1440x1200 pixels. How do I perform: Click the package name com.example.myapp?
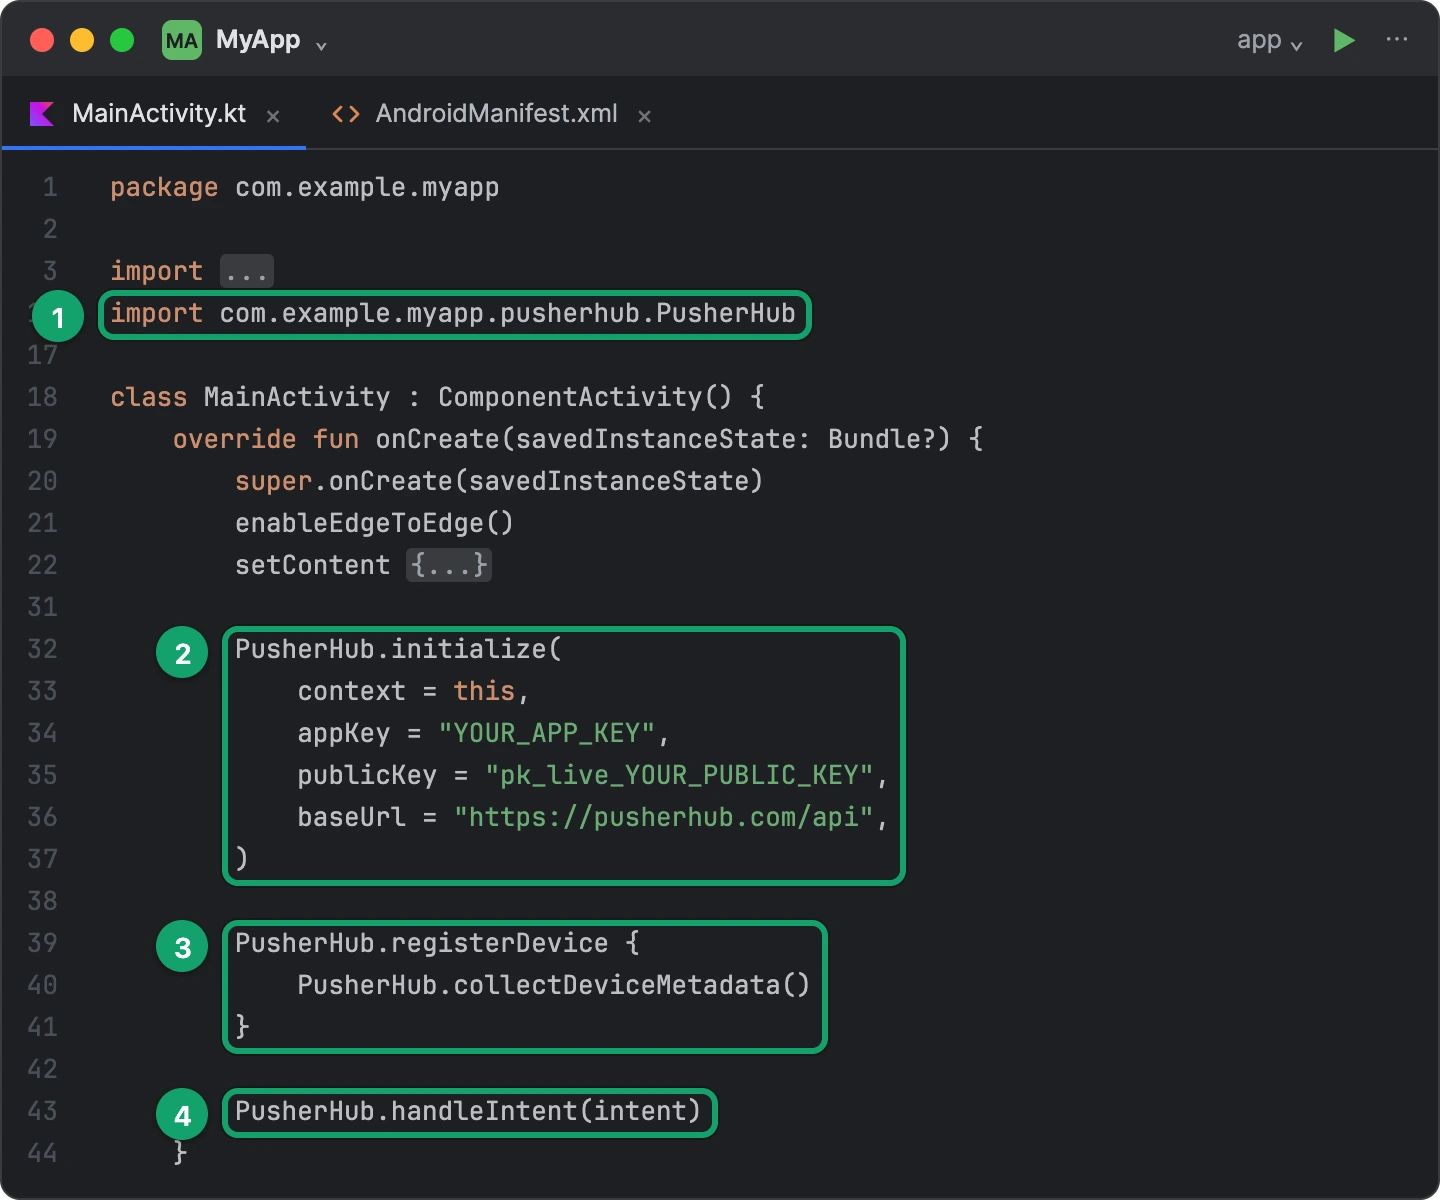367,188
